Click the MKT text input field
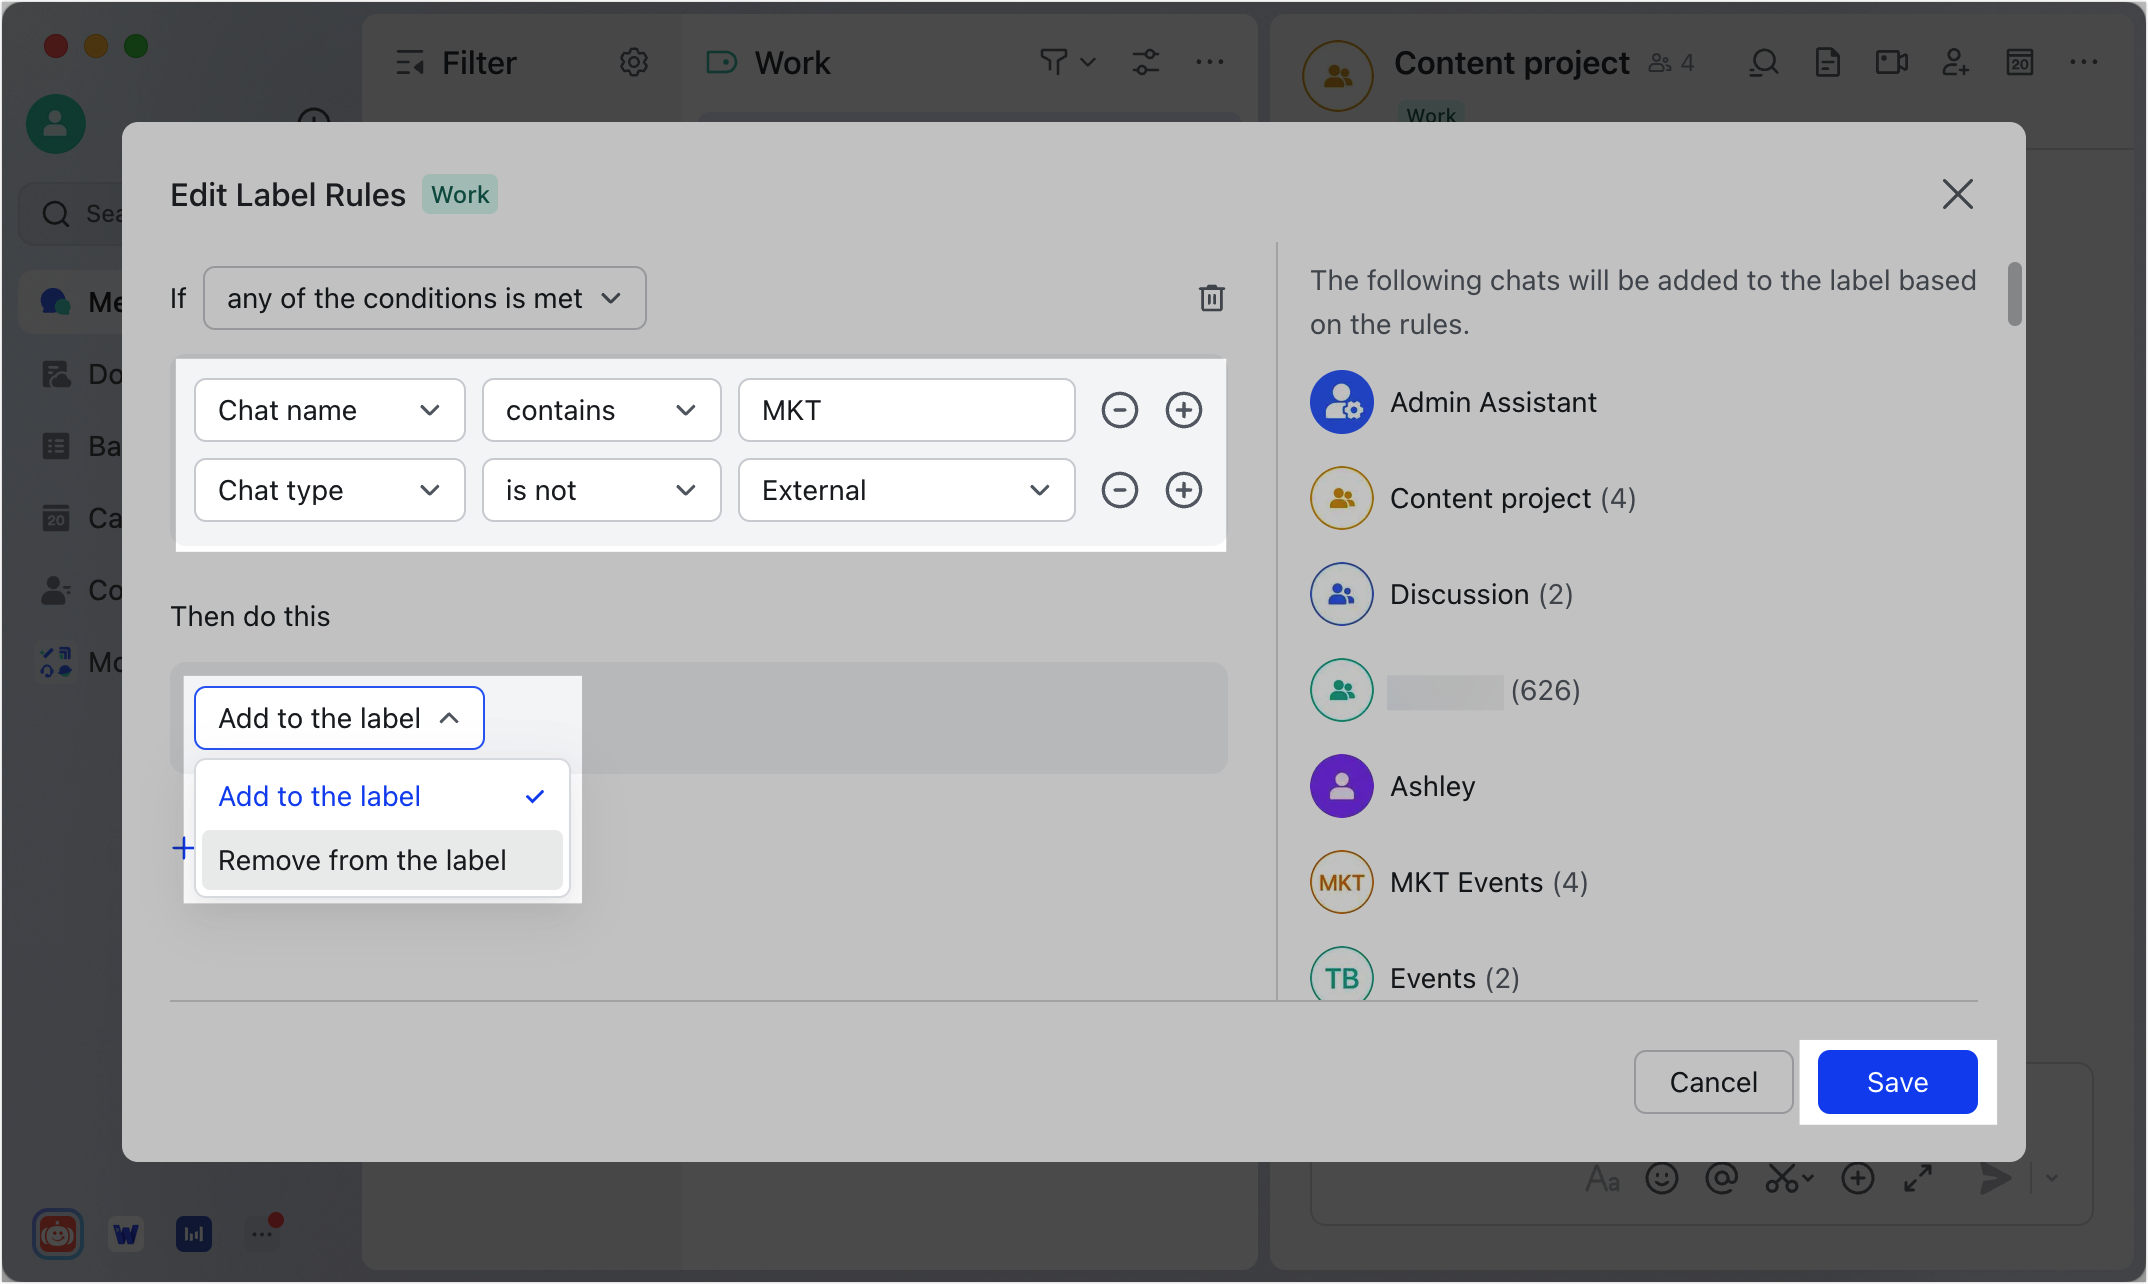 click(906, 410)
